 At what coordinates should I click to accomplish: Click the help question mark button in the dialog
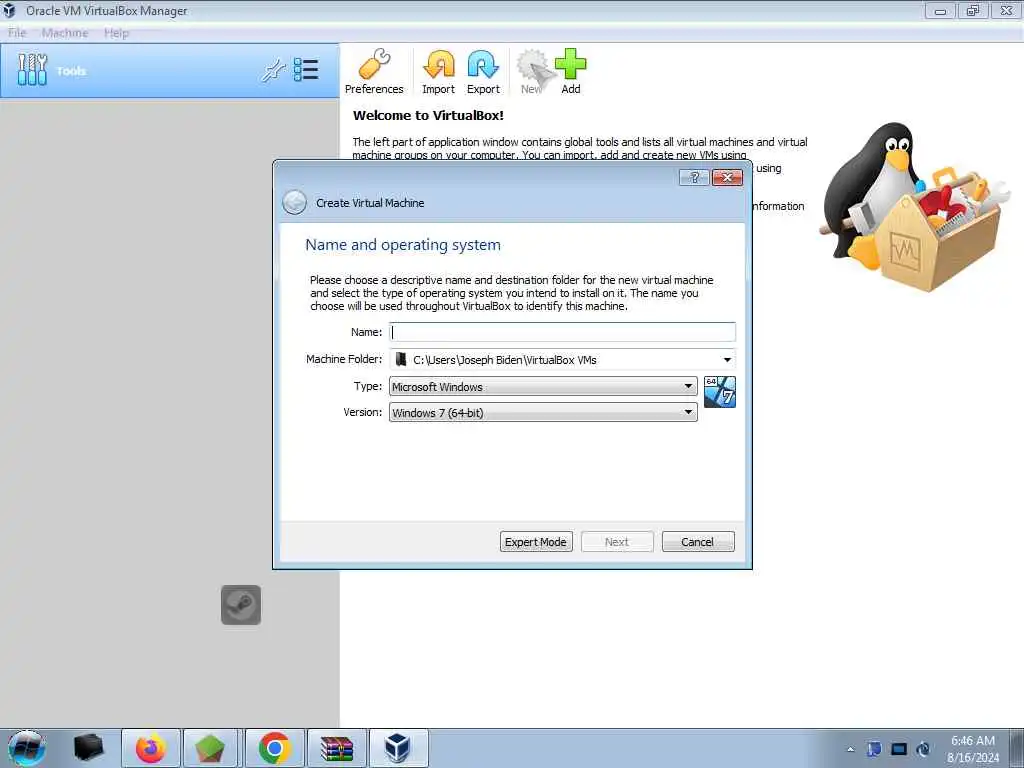click(x=694, y=178)
